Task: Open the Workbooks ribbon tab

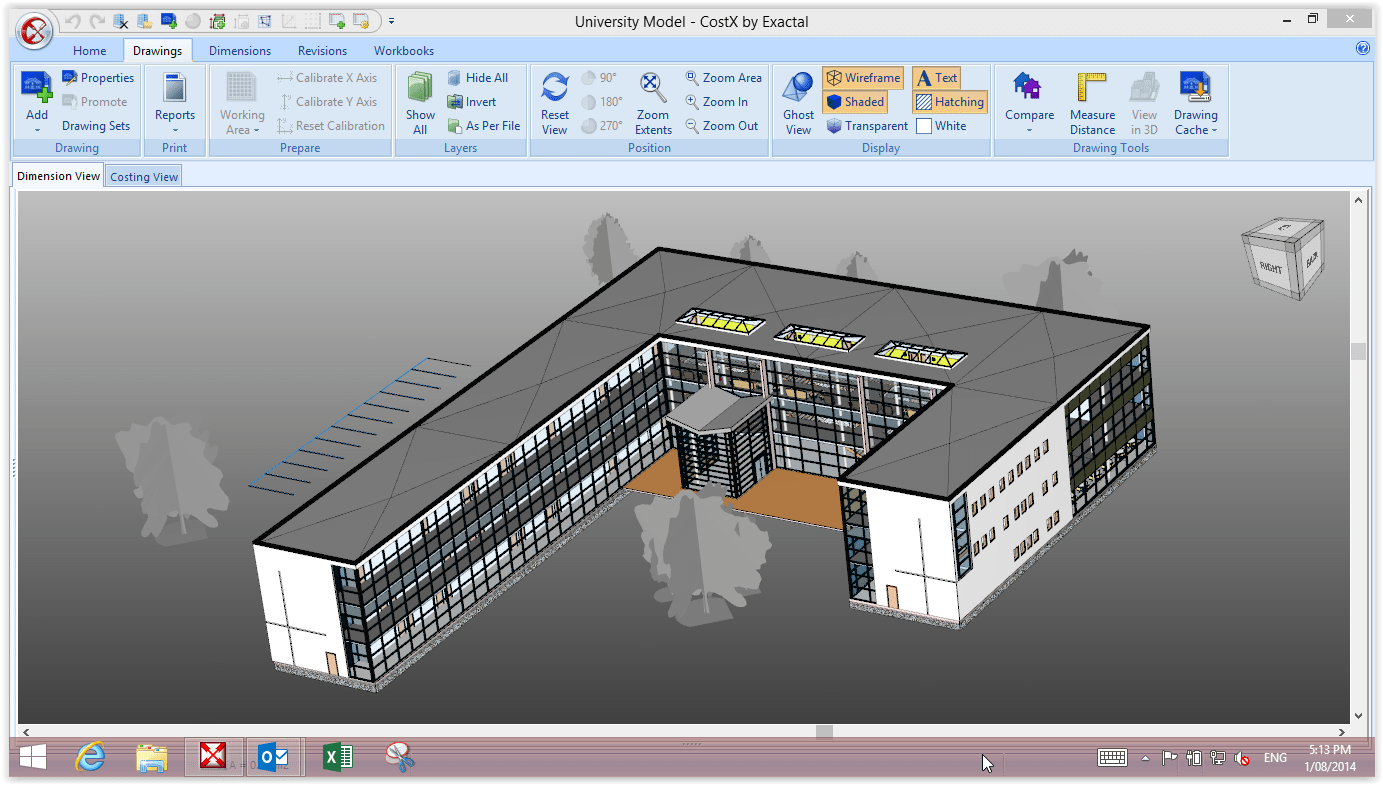Action: (404, 51)
